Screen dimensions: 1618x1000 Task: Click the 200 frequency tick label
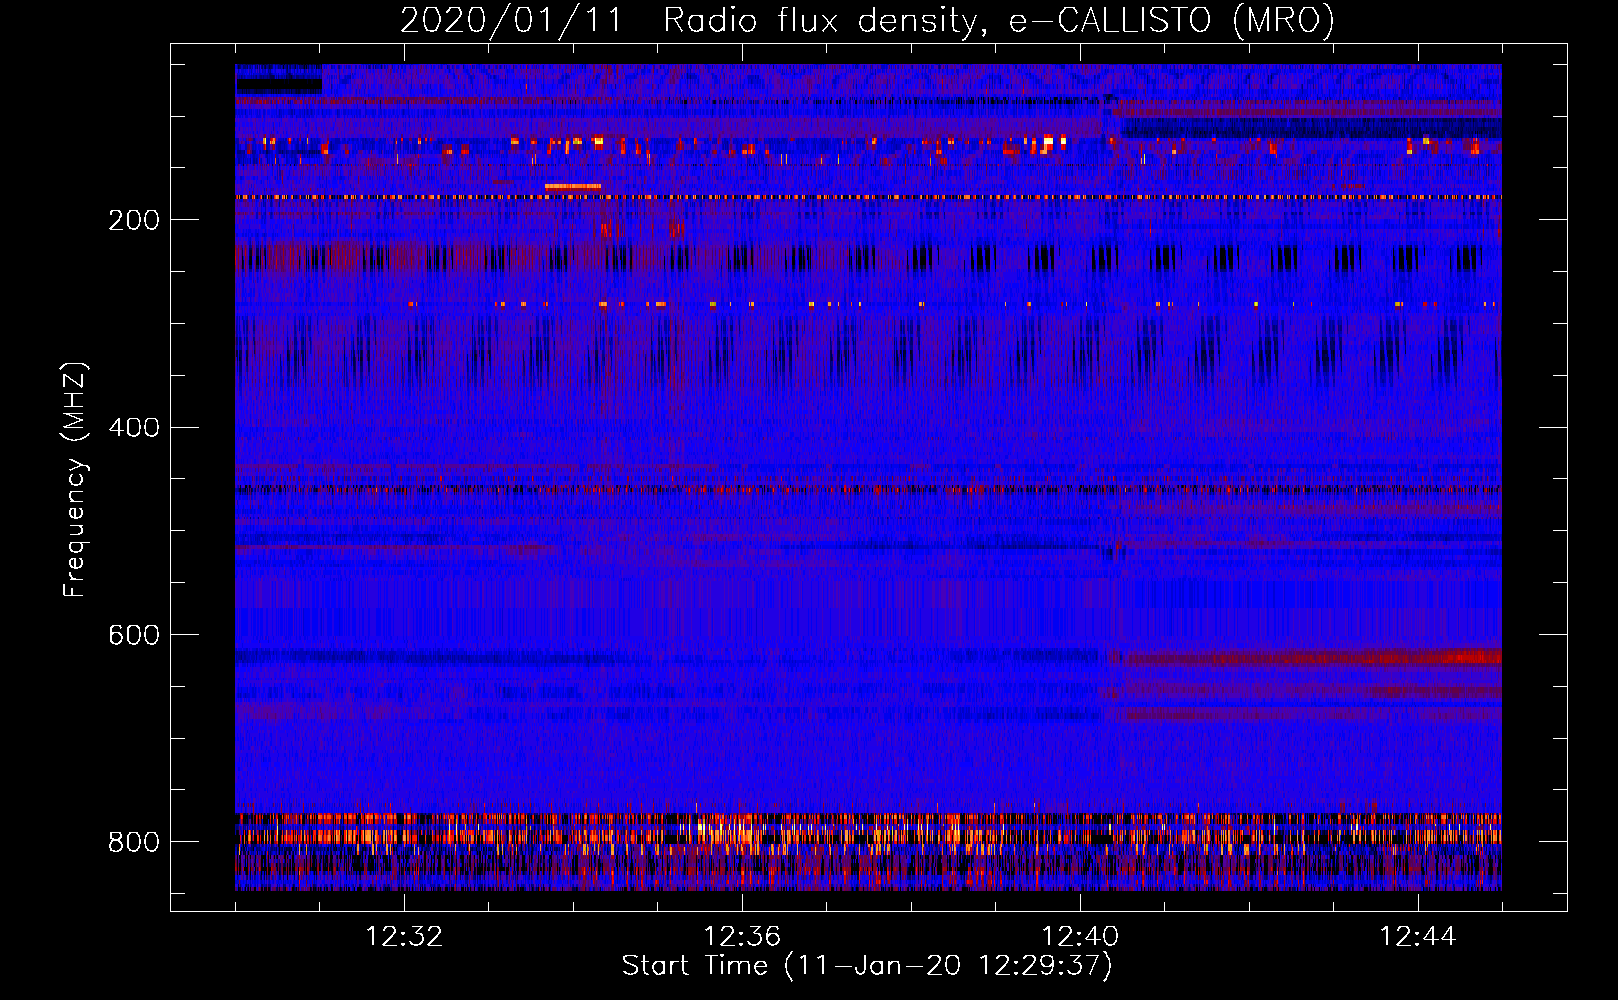click(x=133, y=220)
